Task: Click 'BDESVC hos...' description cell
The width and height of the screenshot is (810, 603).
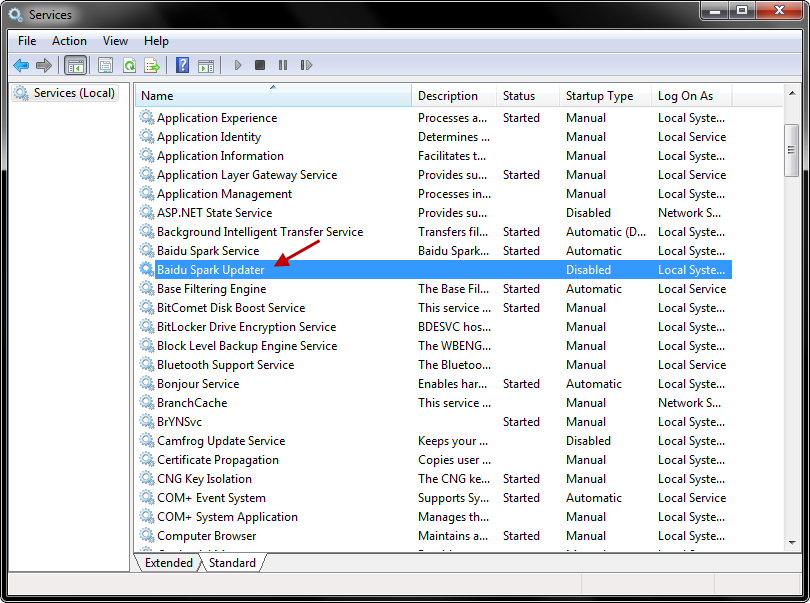Action: tap(454, 327)
